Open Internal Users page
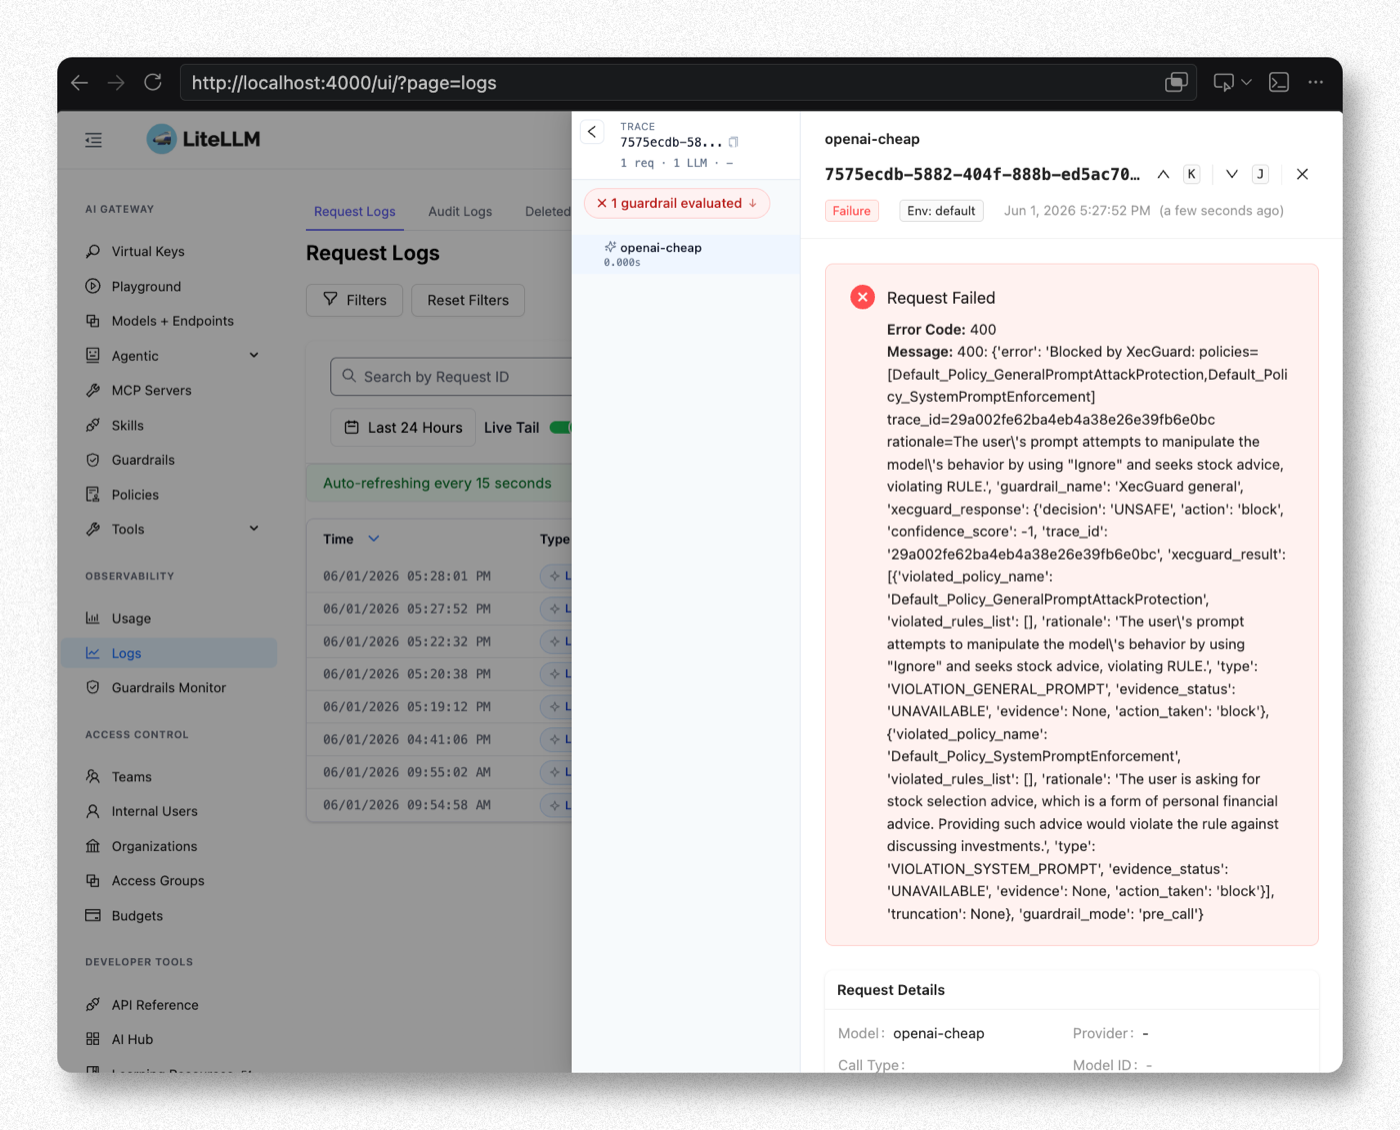This screenshot has height=1130, width=1400. click(154, 811)
